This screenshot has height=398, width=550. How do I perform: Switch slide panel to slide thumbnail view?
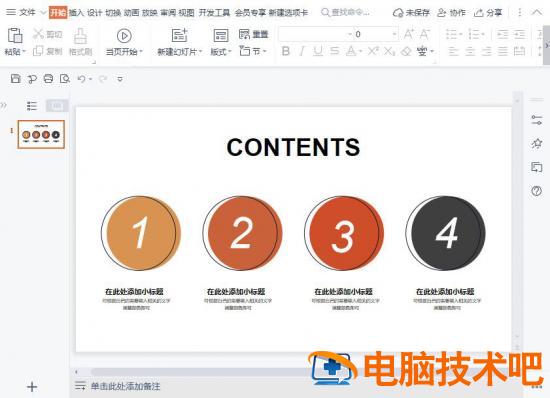pyautogui.click(x=56, y=106)
